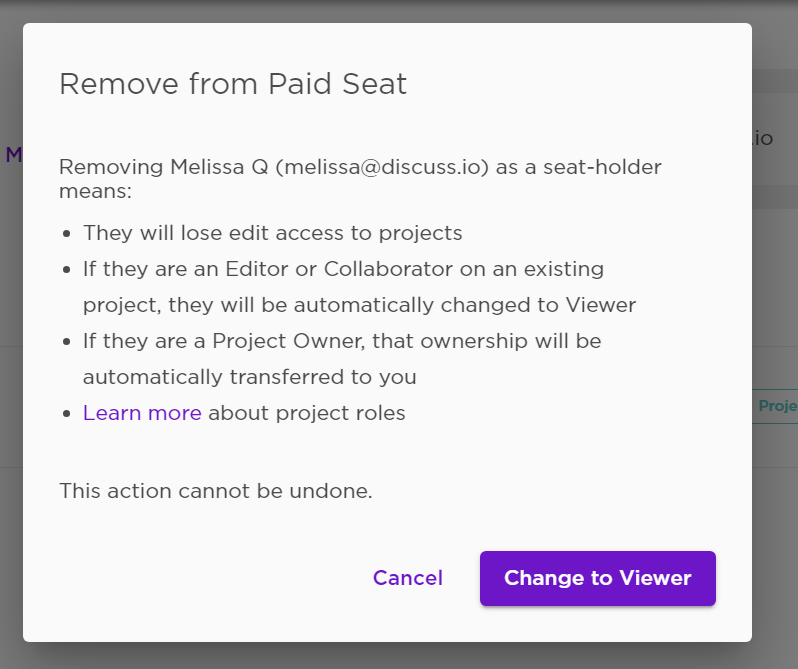
Task: Click the Remove from Paid Seat title
Action: pyautogui.click(x=233, y=84)
